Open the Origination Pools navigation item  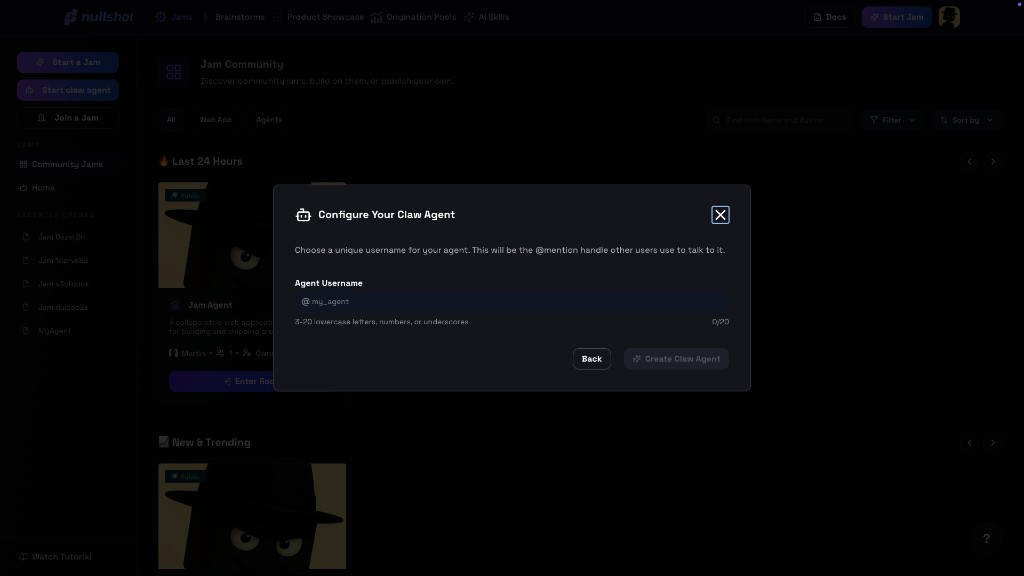[413, 17]
